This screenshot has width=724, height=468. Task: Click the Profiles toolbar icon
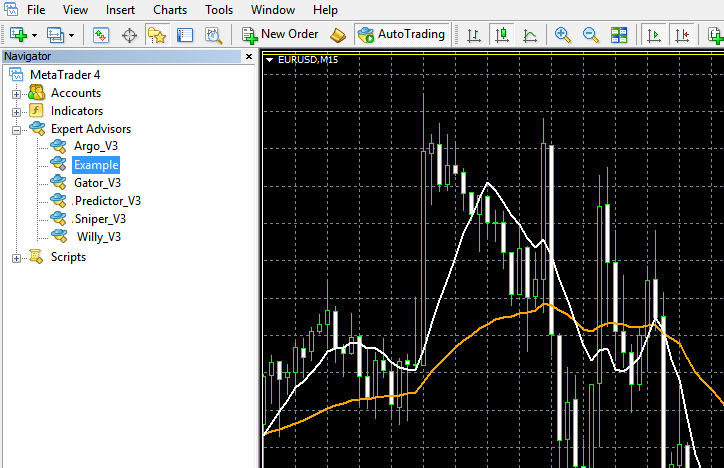pos(55,35)
